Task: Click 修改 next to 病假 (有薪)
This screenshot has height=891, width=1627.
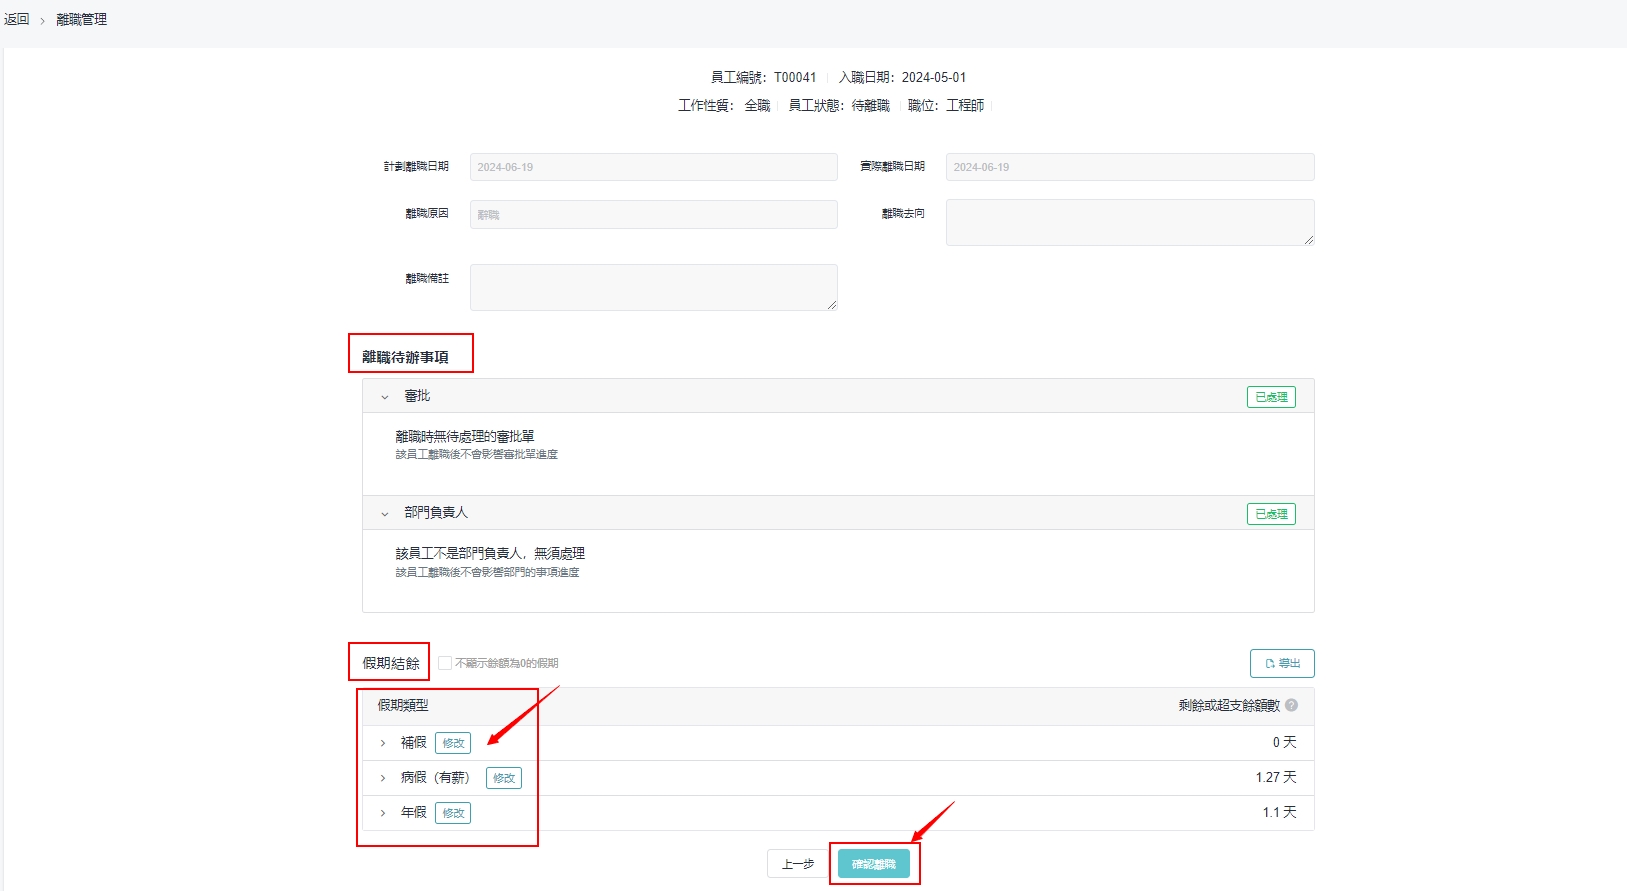Action: pos(503,778)
